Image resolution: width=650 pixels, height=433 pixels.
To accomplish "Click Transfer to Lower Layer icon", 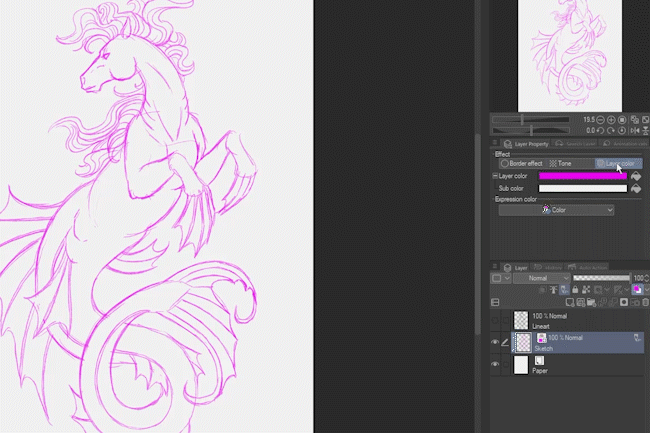I will 602,302.
